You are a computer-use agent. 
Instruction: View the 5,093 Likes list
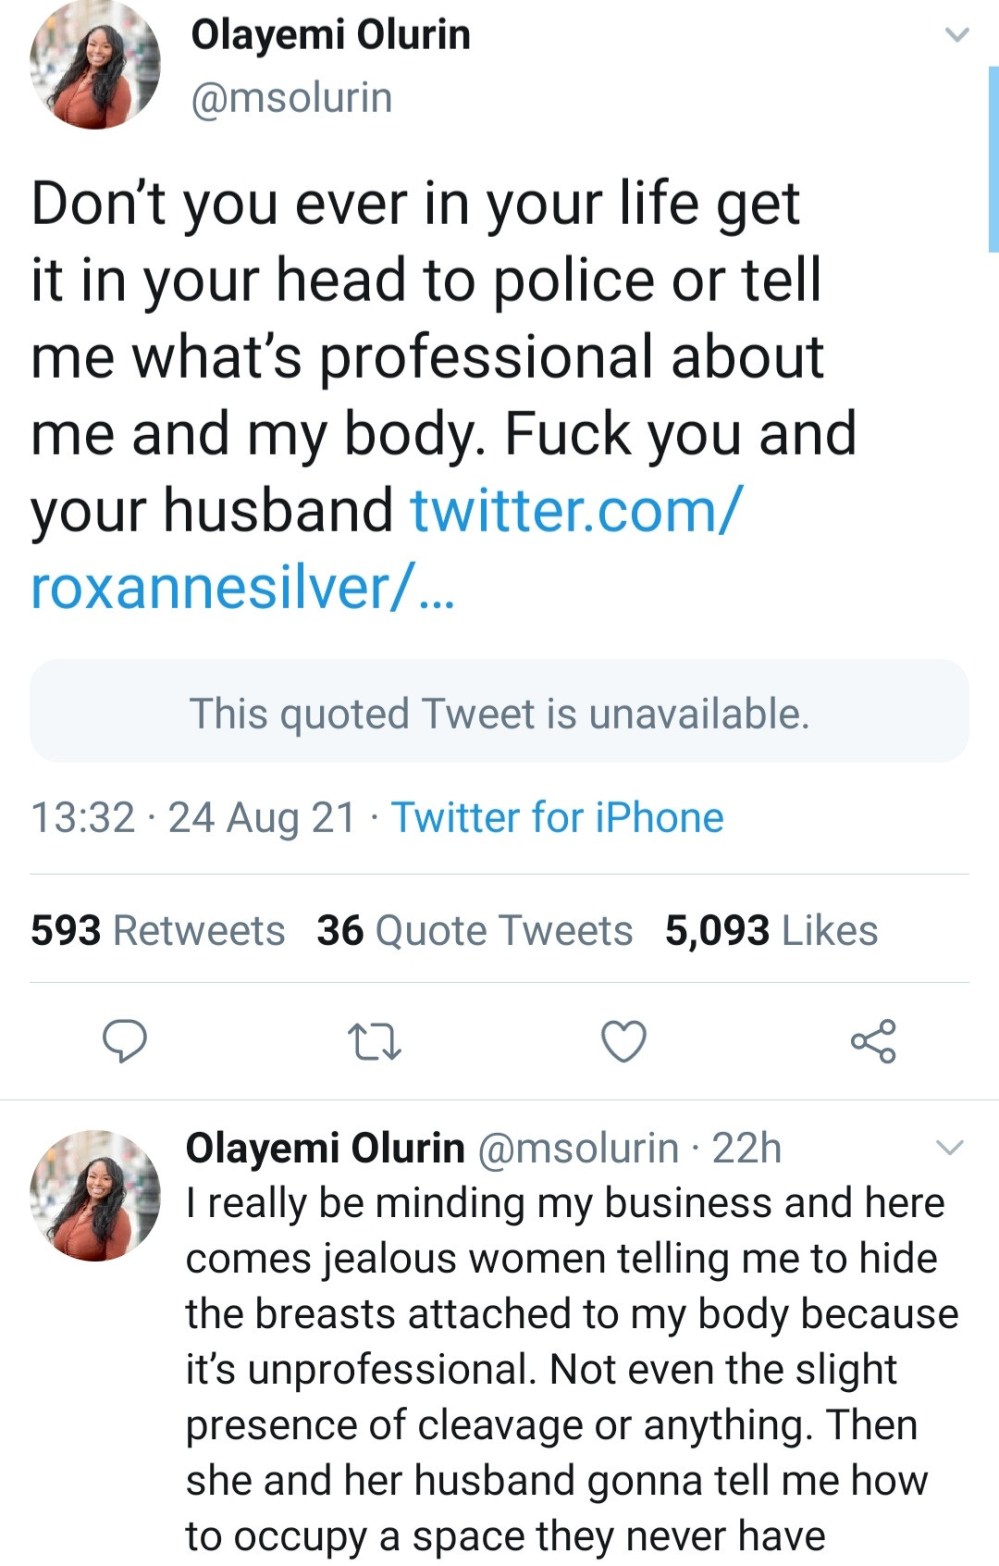click(x=771, y=930)
